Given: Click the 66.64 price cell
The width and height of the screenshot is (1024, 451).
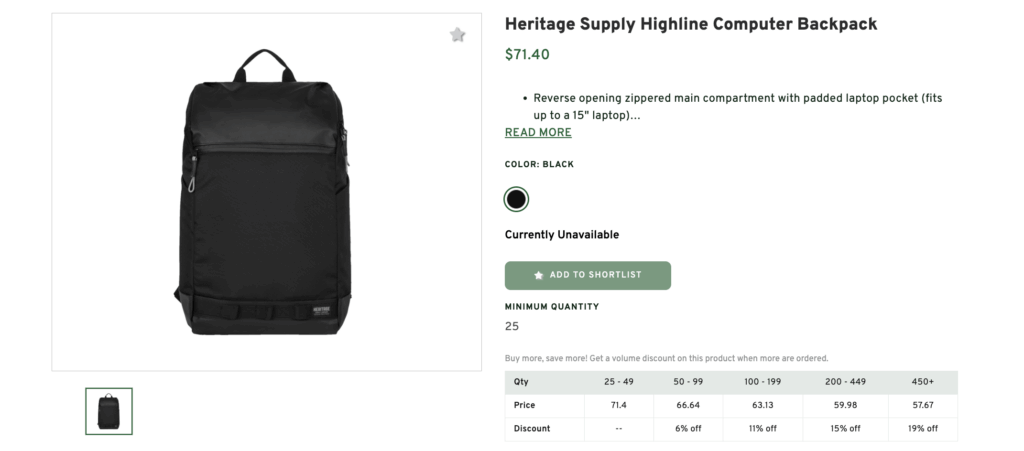Looking at the screenshot, I should [688, 405].
